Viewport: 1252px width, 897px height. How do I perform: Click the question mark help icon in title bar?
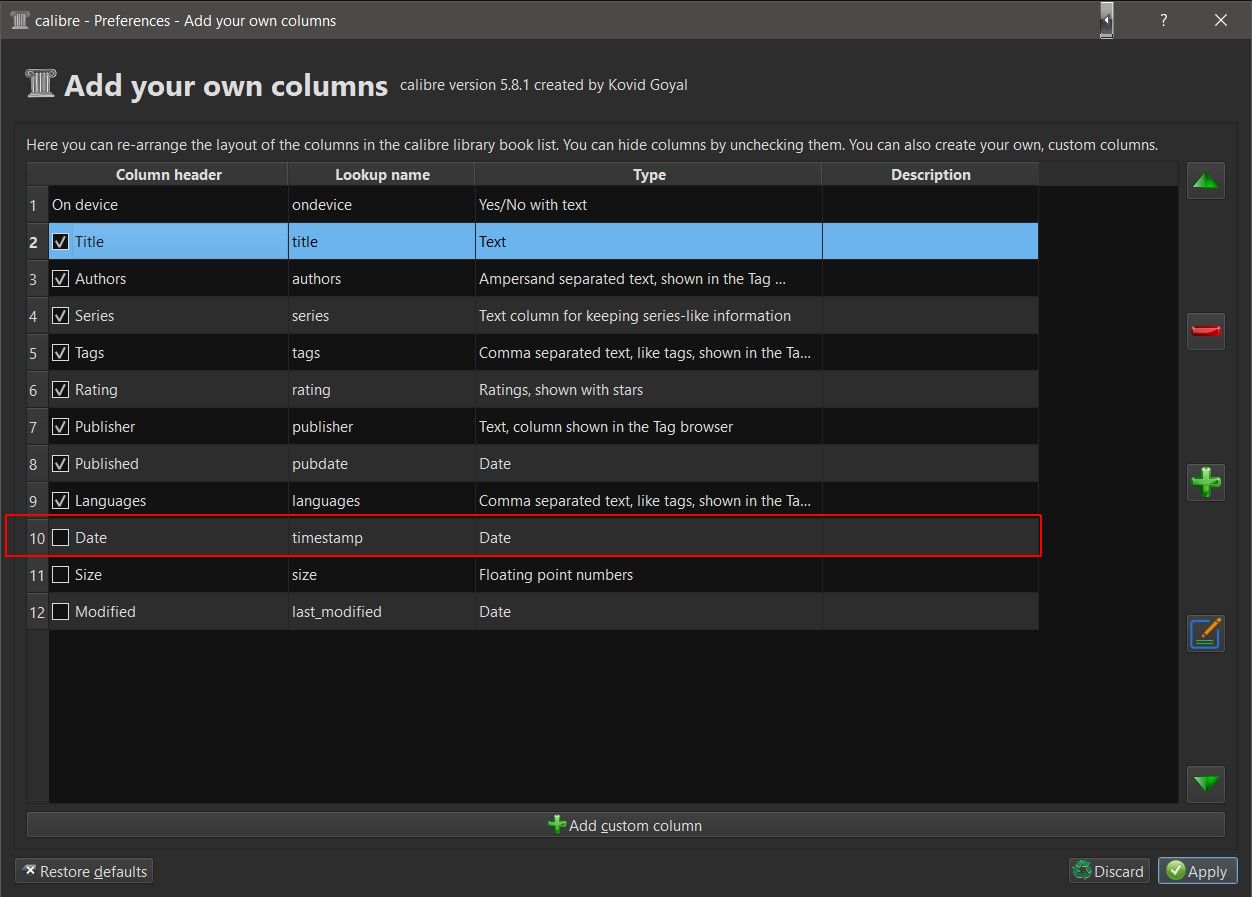(1163, 20)
